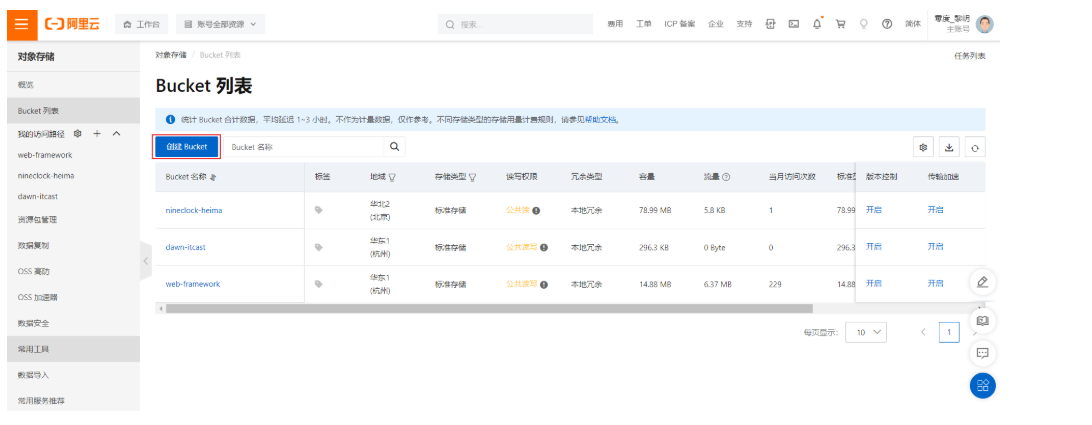
Task: Click the 流量 column help icon
Action: tap(726, 178)
